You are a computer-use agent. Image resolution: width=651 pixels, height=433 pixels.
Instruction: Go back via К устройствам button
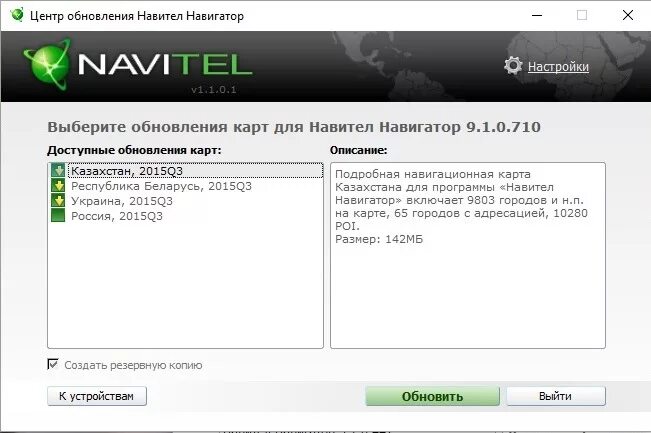click(97, 396)
